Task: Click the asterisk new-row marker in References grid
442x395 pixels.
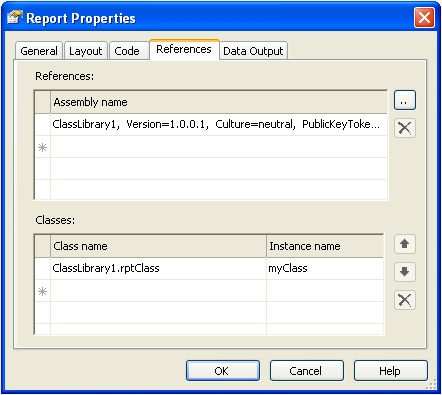Action: point(43,147)
